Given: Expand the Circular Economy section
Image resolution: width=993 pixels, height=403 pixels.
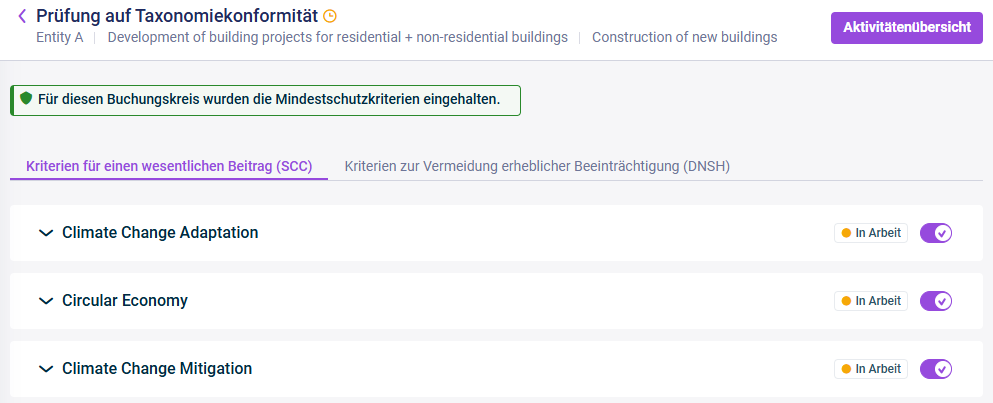Looking at the screenshot, I should [46, 301].
